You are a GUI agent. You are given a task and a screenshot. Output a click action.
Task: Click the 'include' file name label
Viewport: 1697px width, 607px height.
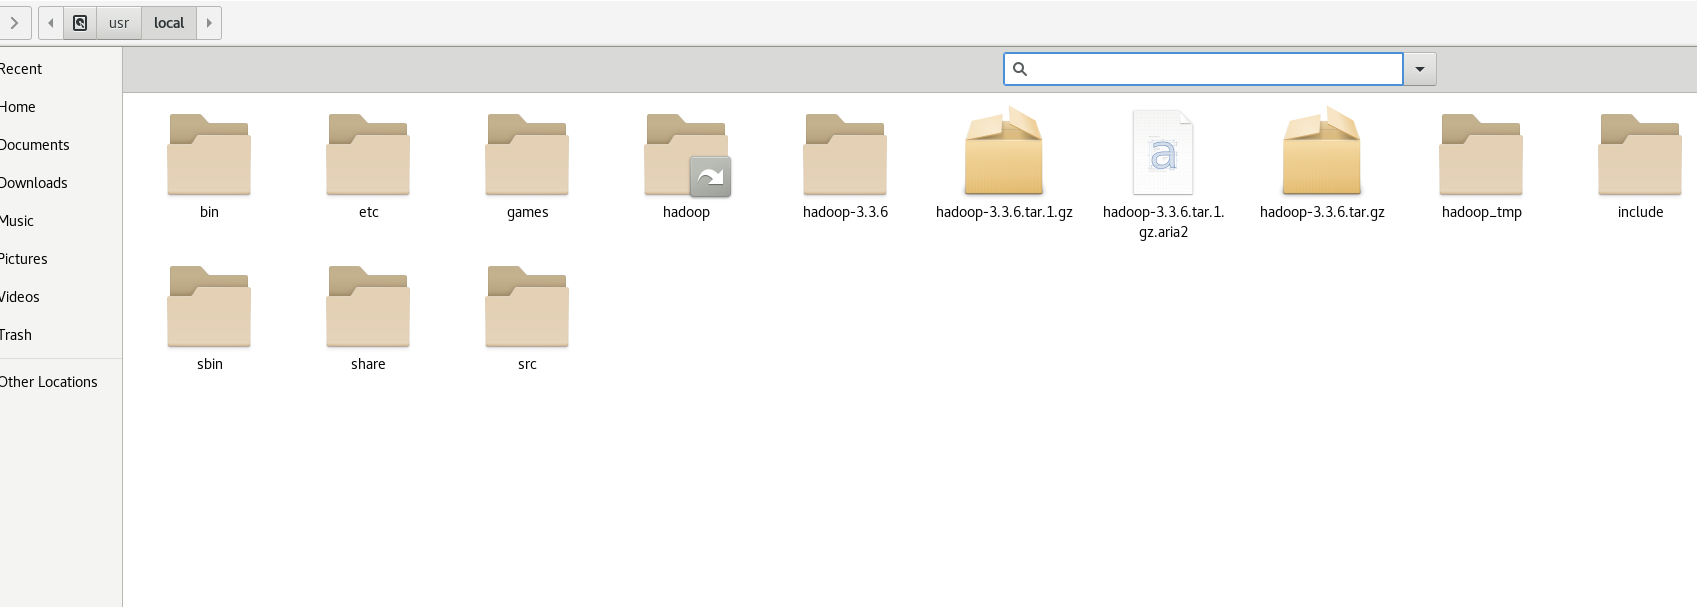pyautogui.click(x=1640, y=212)
